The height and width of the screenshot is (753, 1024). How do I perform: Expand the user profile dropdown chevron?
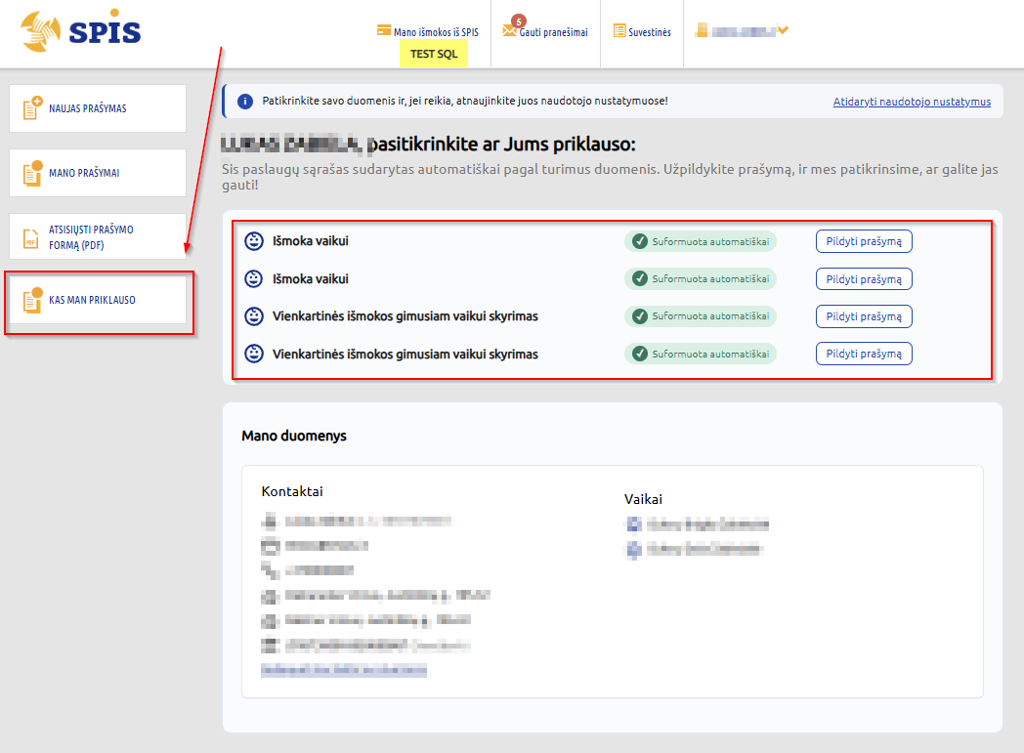coord(783,31)
